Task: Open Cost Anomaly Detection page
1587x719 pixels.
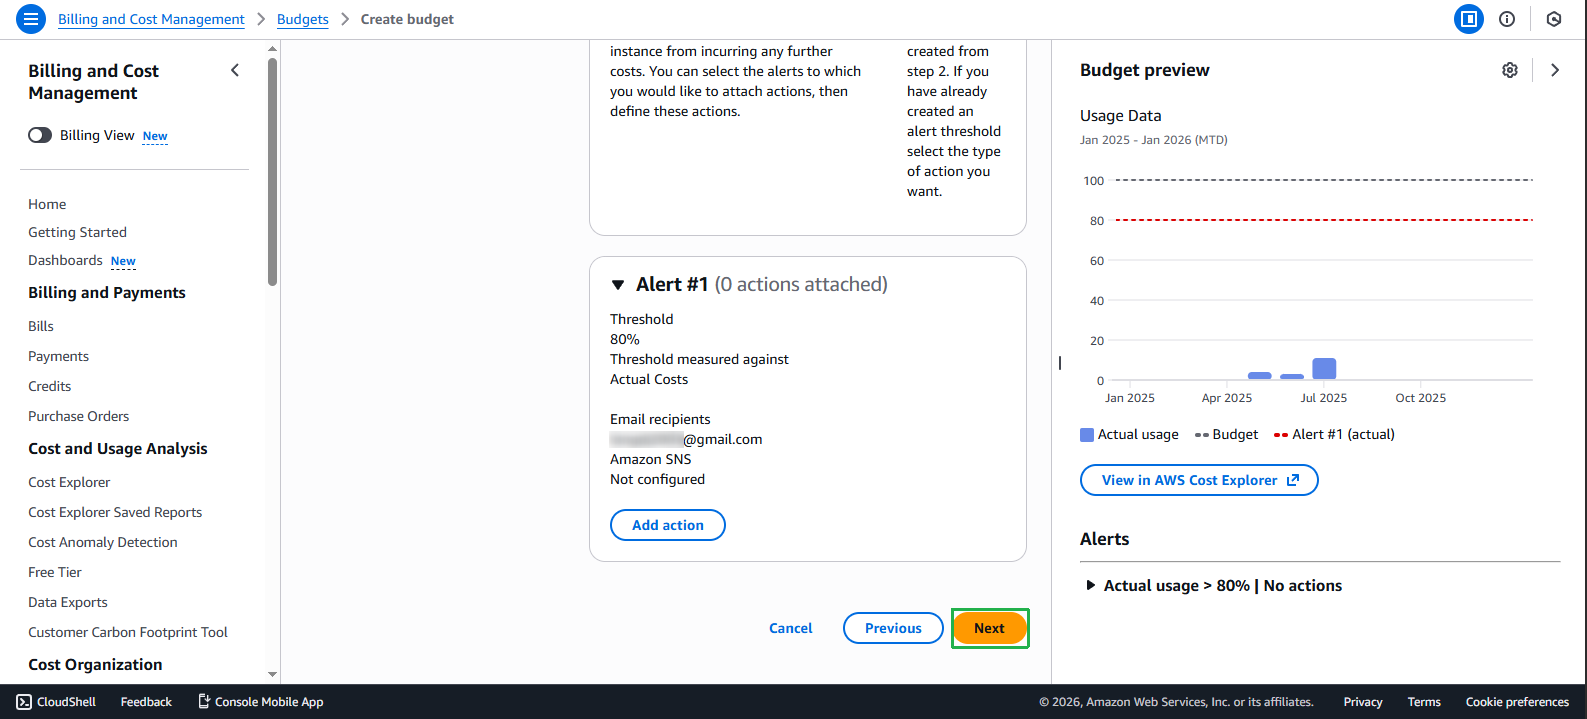Action: (102, 541)
